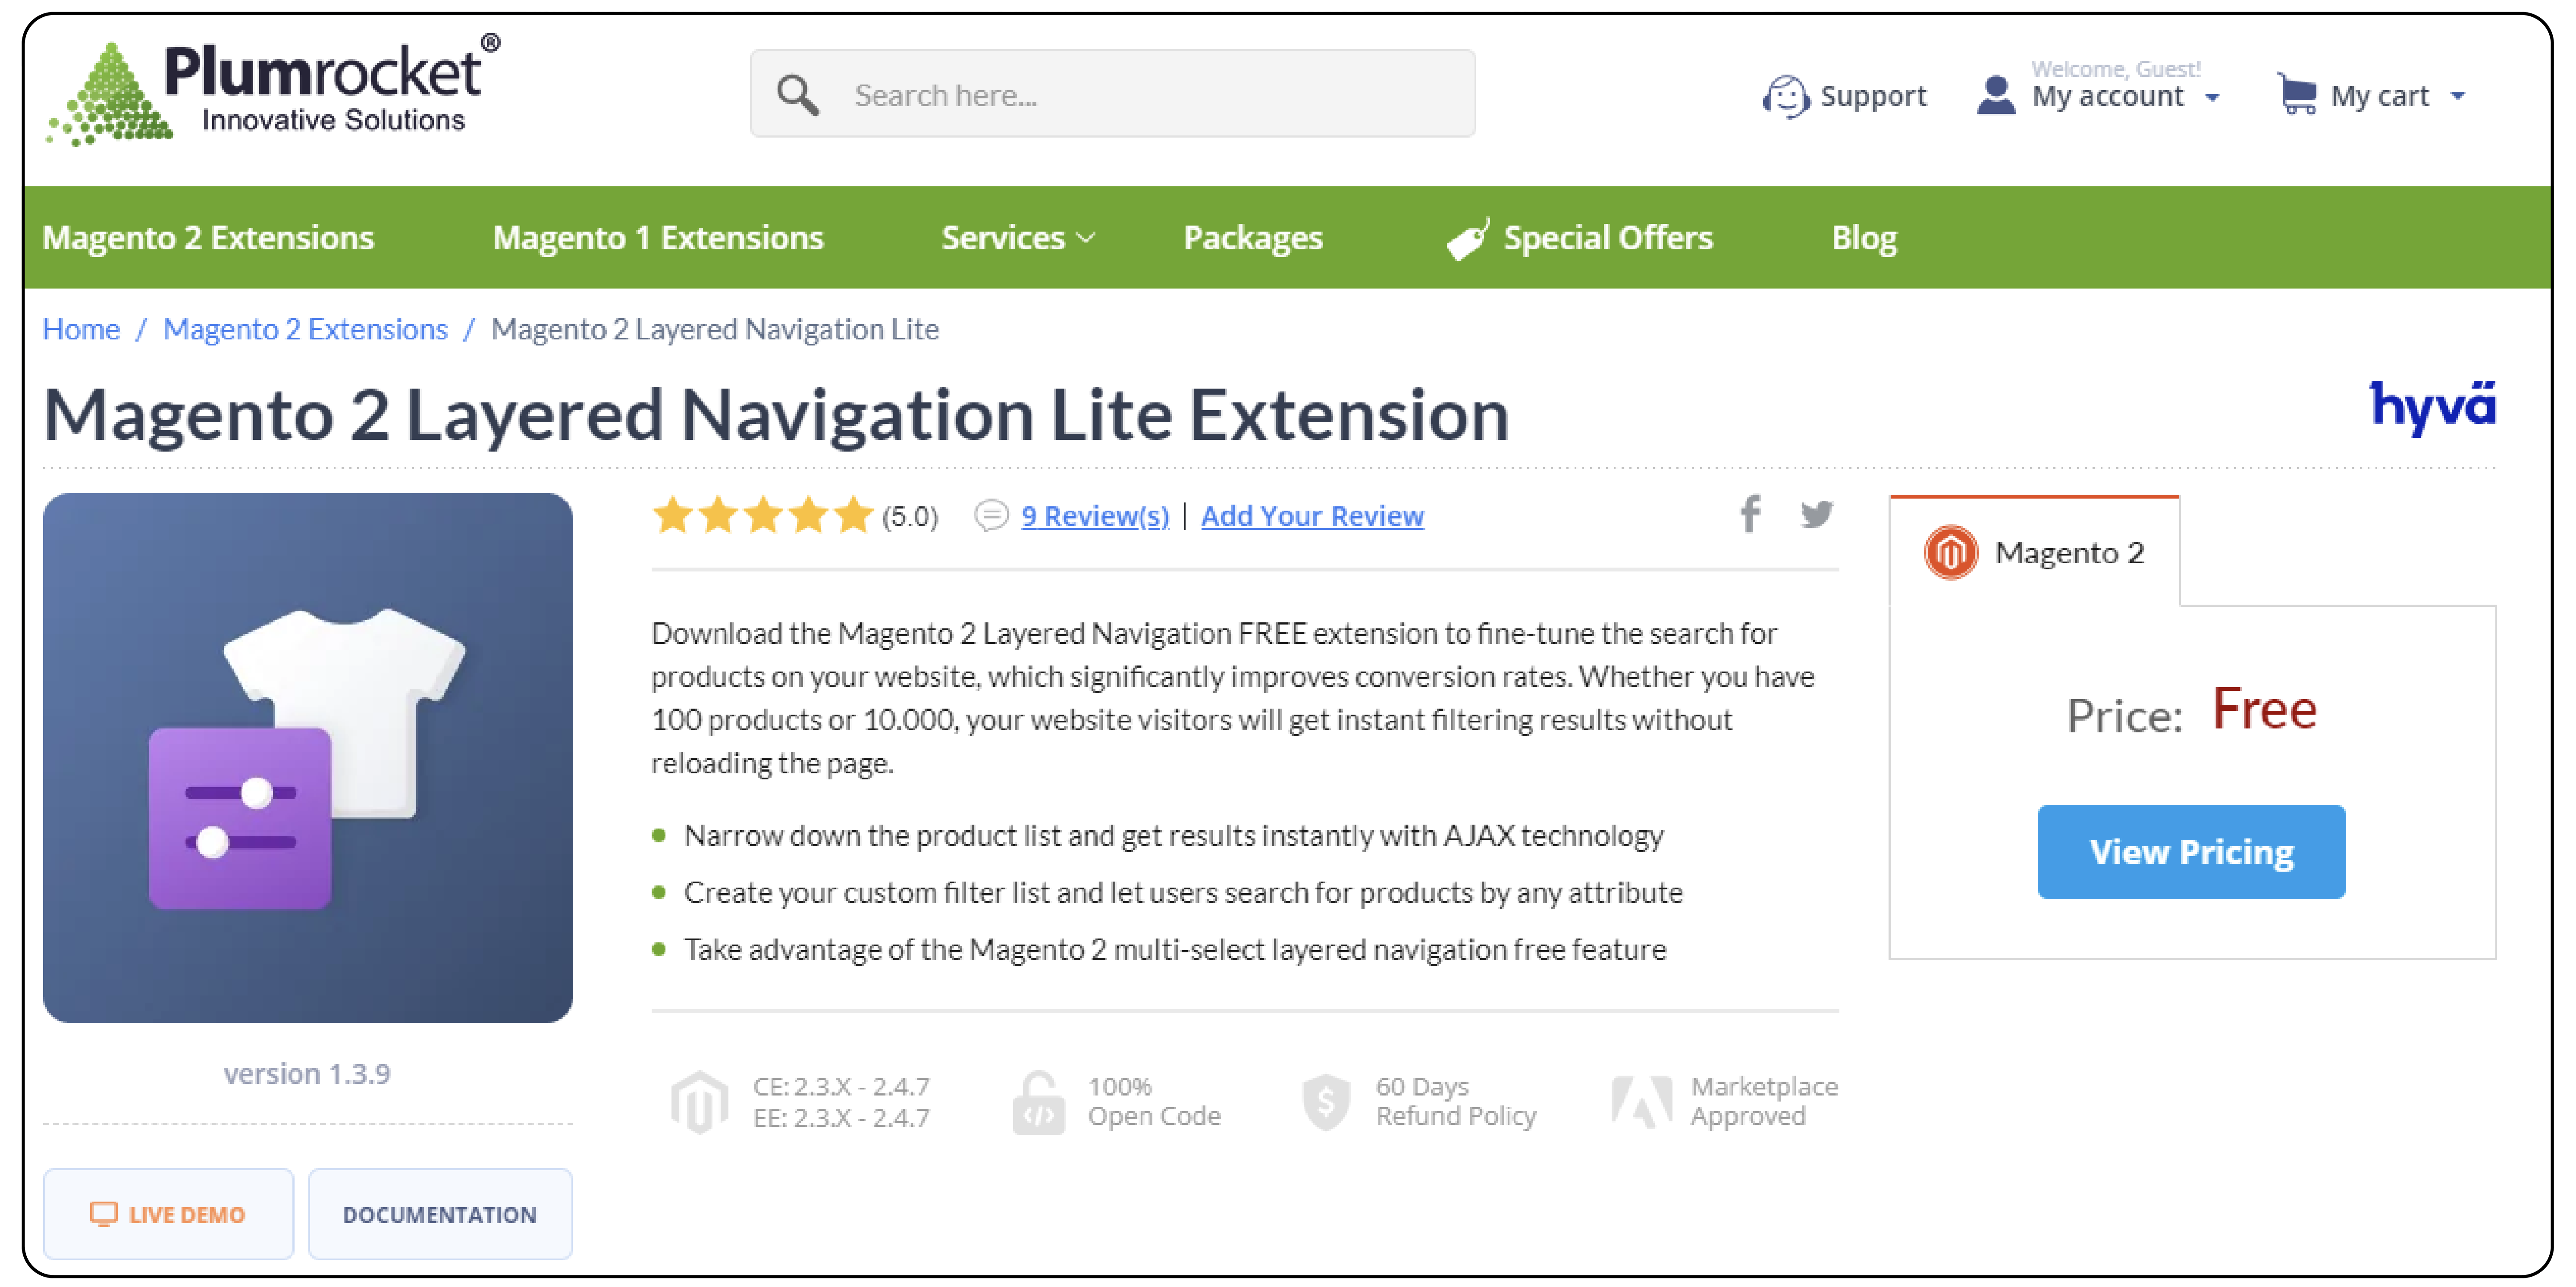Click the Magento 2 orange logo icon
2576x1287 pixels.
[1951, 553]
